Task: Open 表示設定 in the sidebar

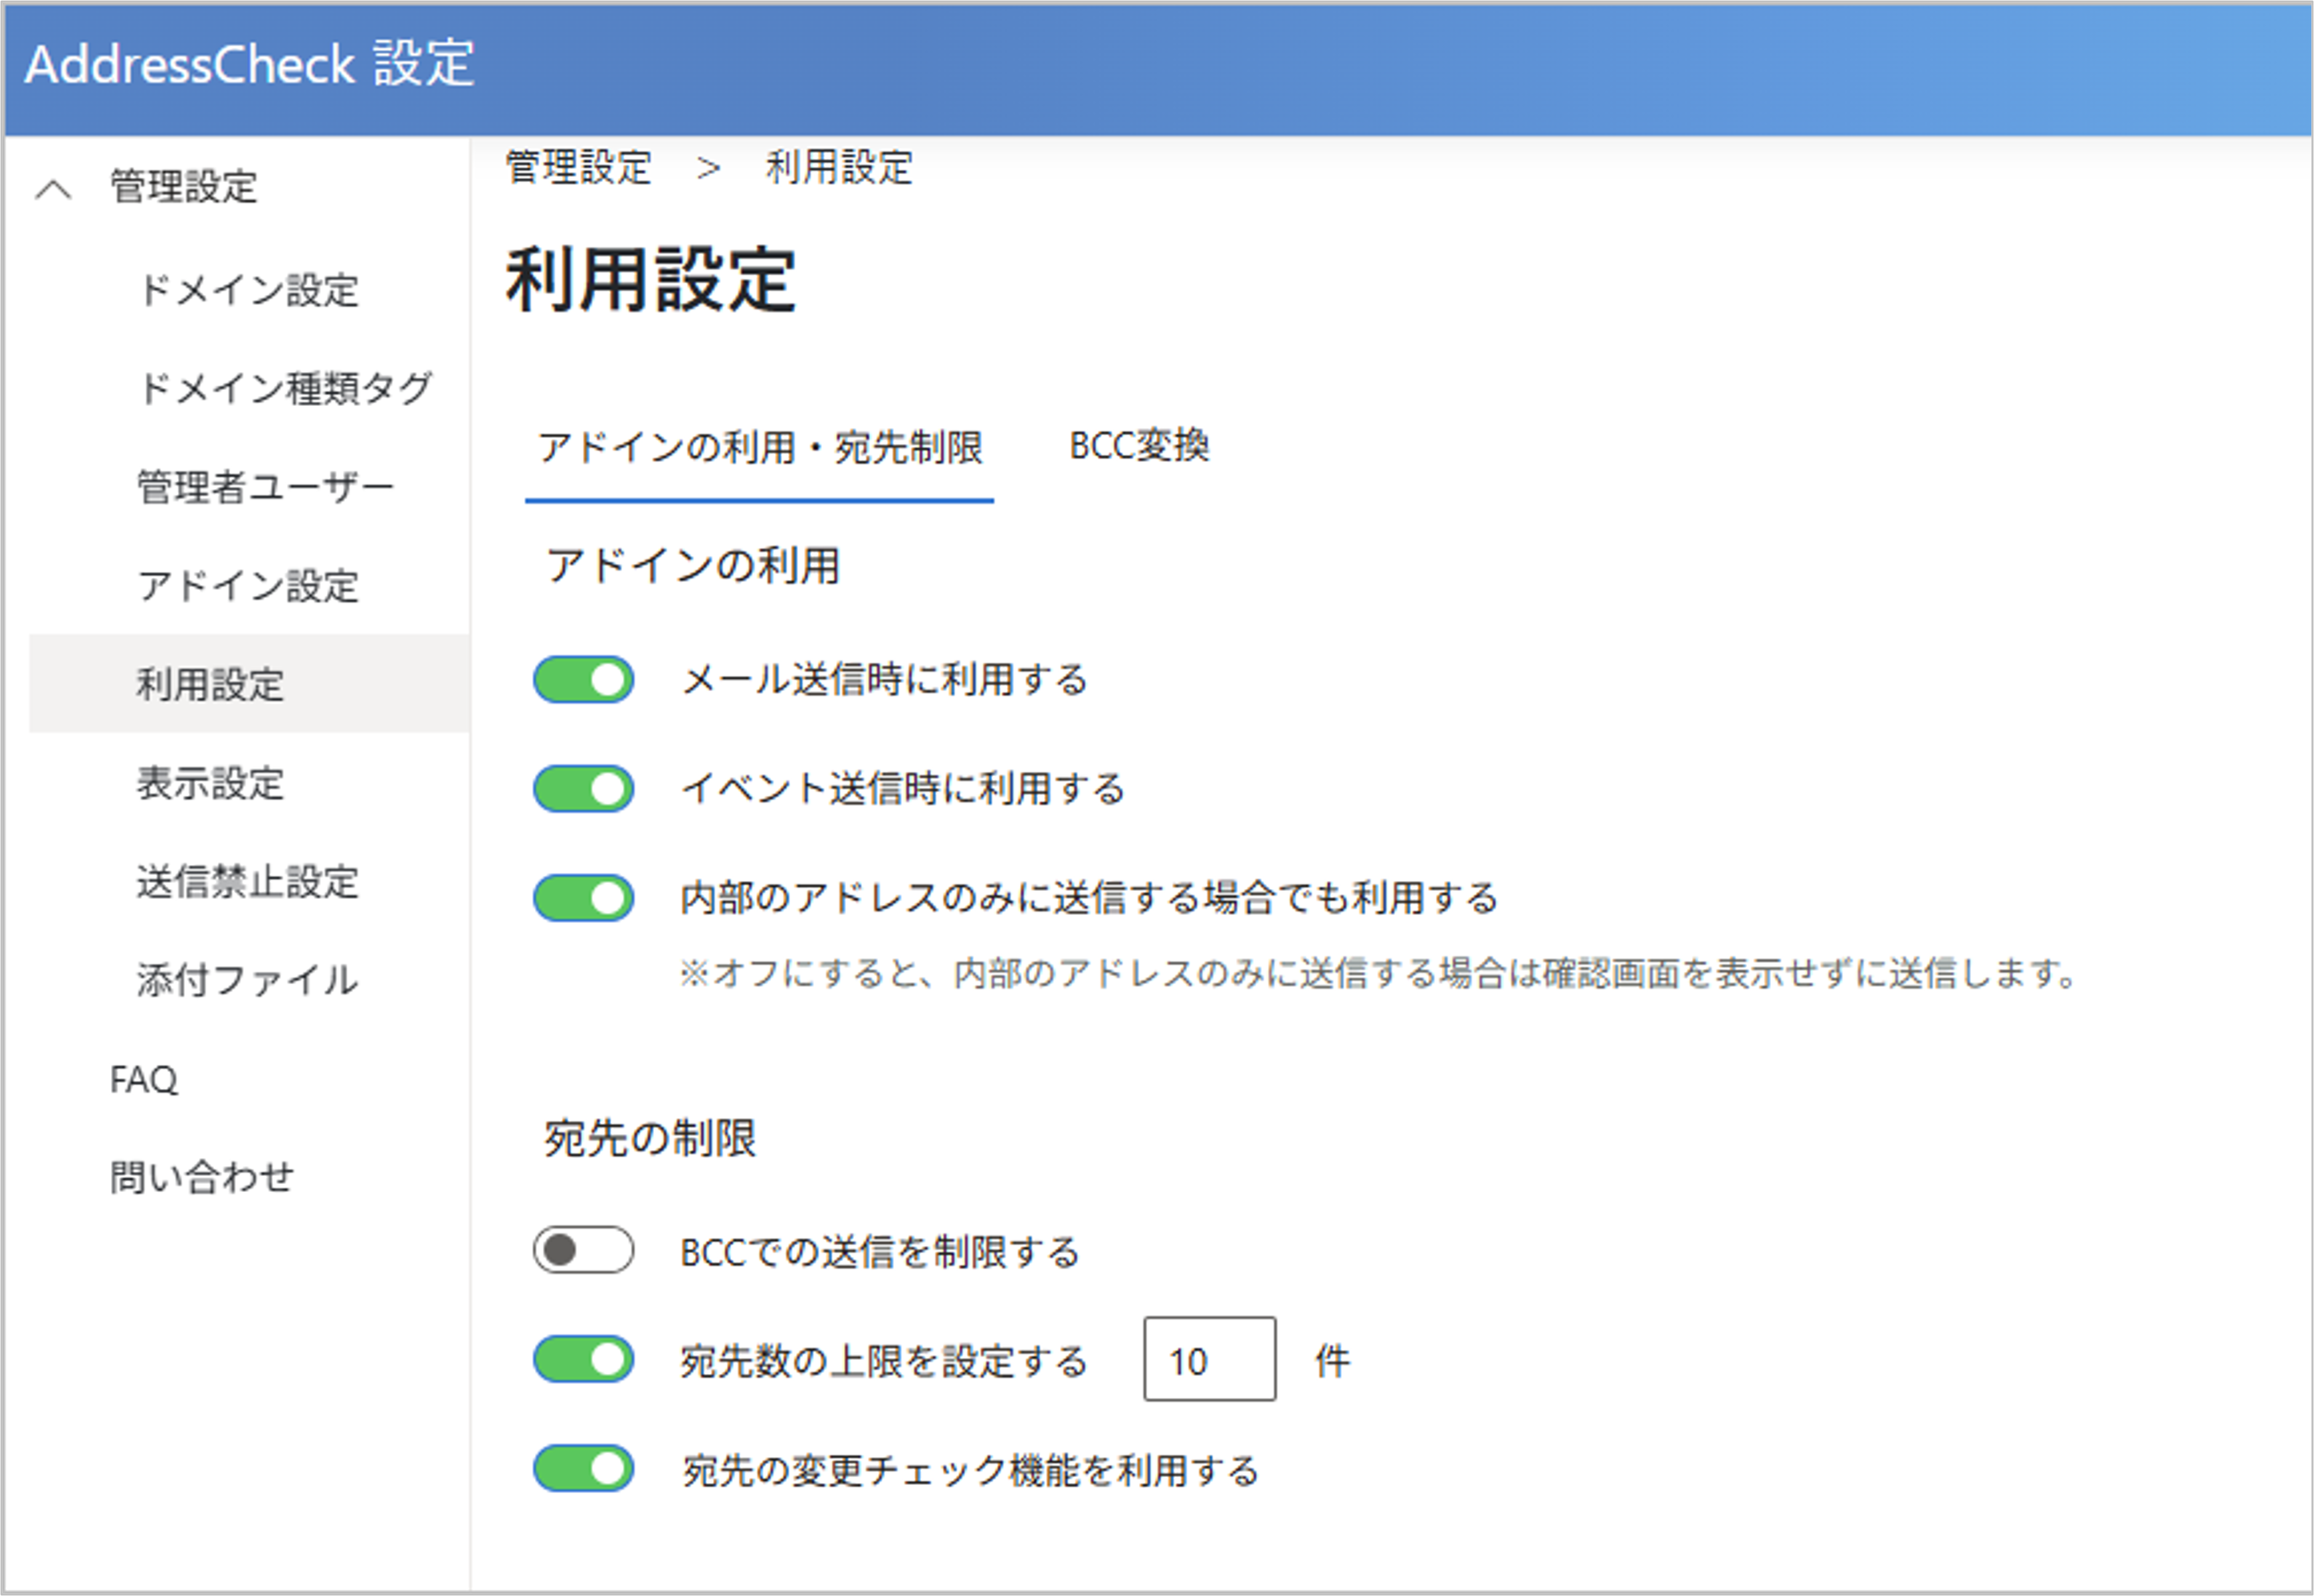Action: (211, 783)
